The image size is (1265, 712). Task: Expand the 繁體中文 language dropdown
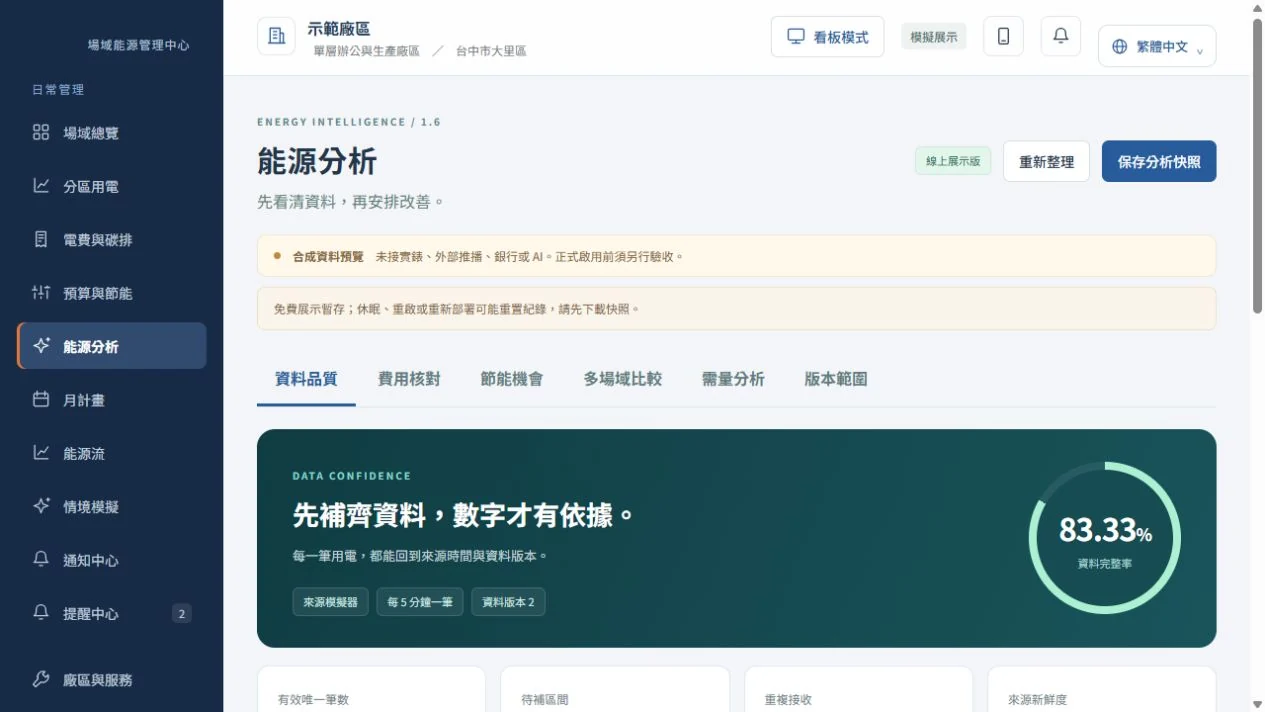click(x=1157, y=46)
